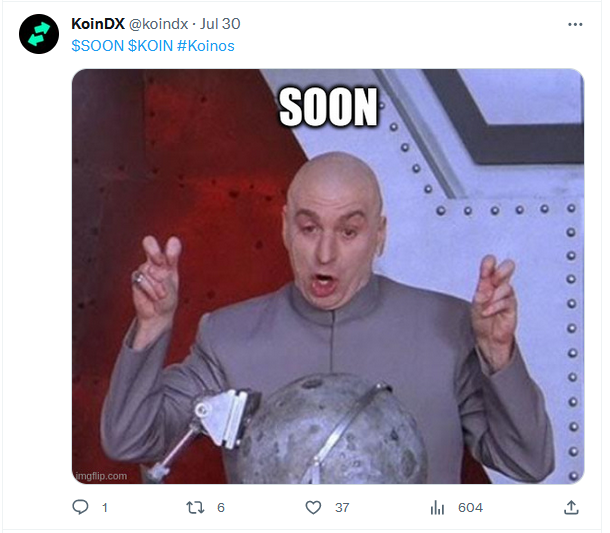Open the three-dot more options menu

point(575,25)
